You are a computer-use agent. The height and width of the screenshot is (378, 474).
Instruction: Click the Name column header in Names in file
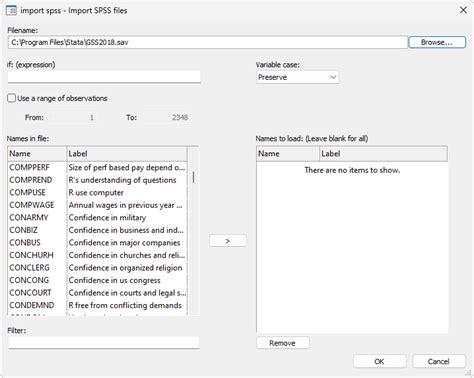point(37,154)
